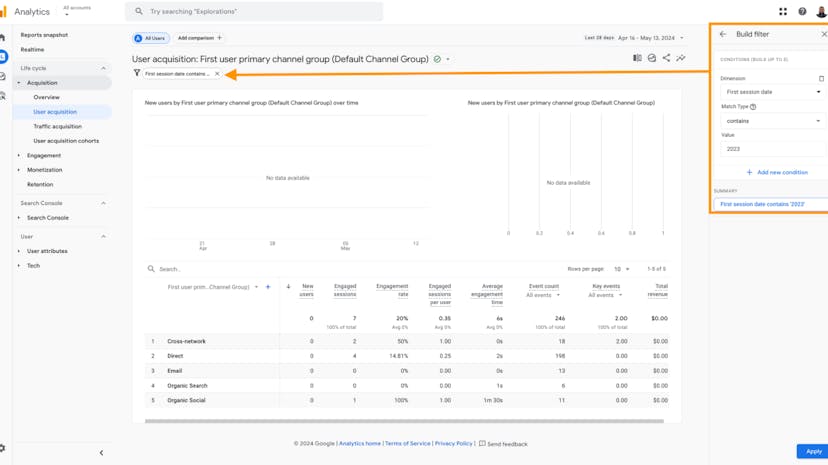This screenshot has height=465, width=828.
Task: Open the First session date dimension dropdown
Action: pos(774,92)
